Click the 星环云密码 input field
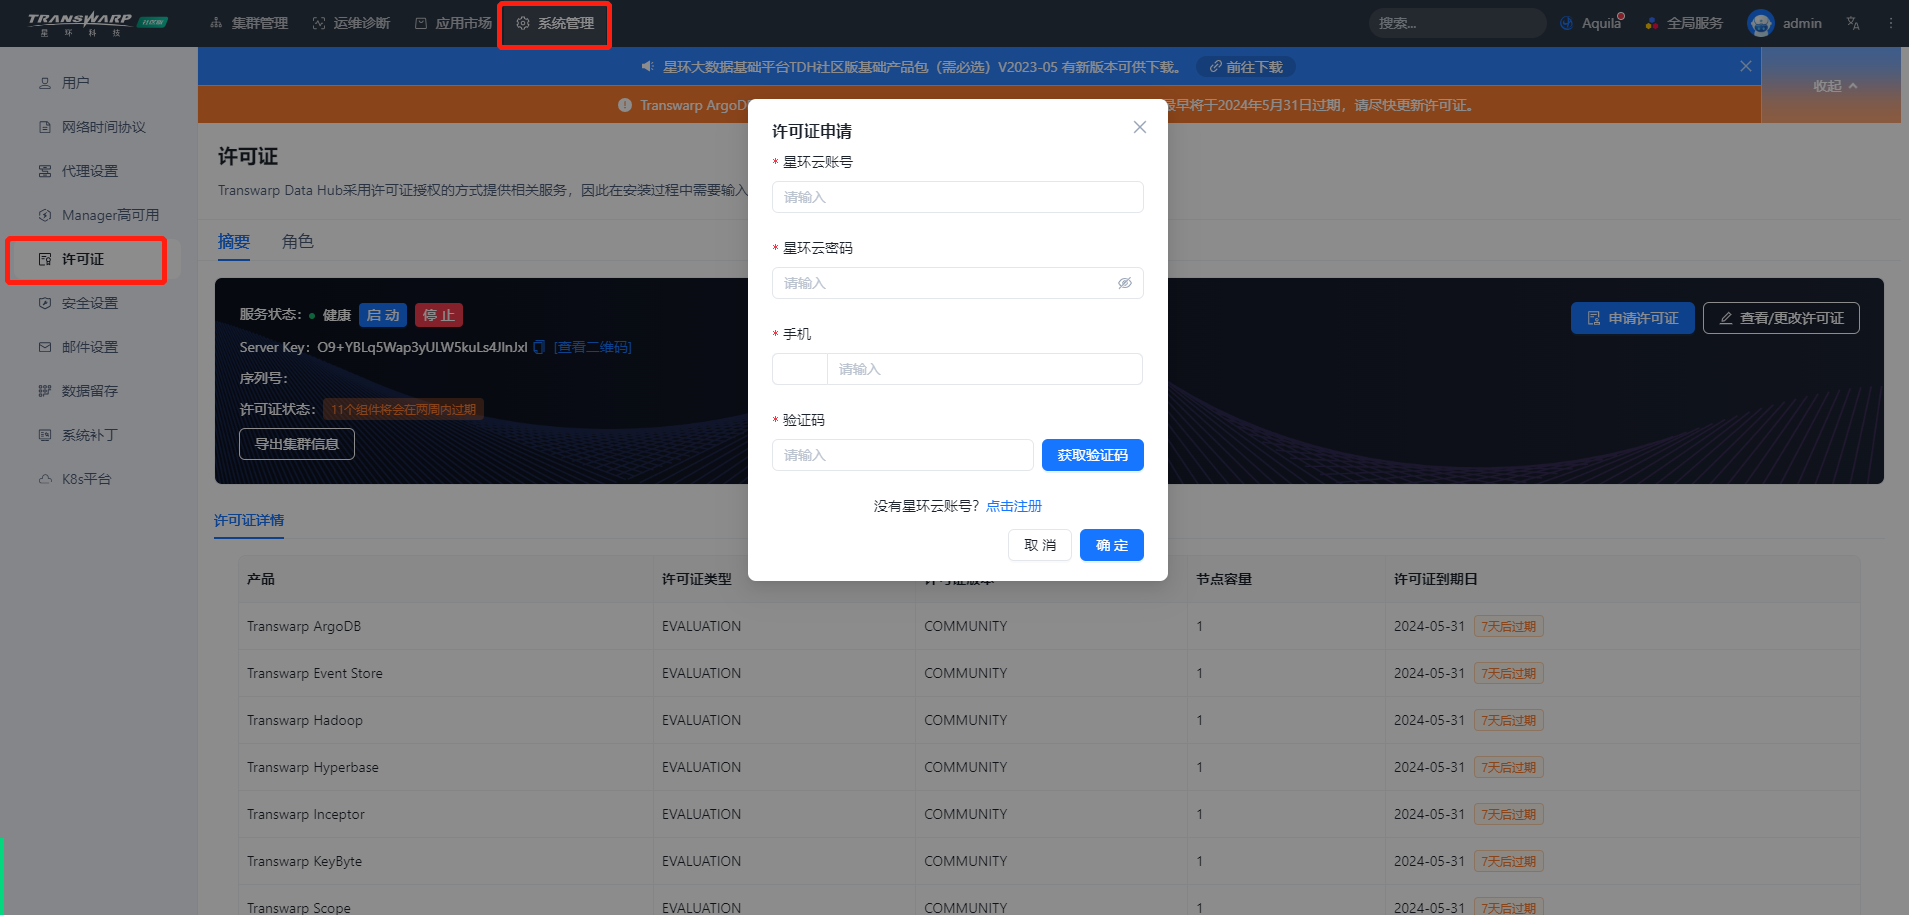 (x=957, y=283)
